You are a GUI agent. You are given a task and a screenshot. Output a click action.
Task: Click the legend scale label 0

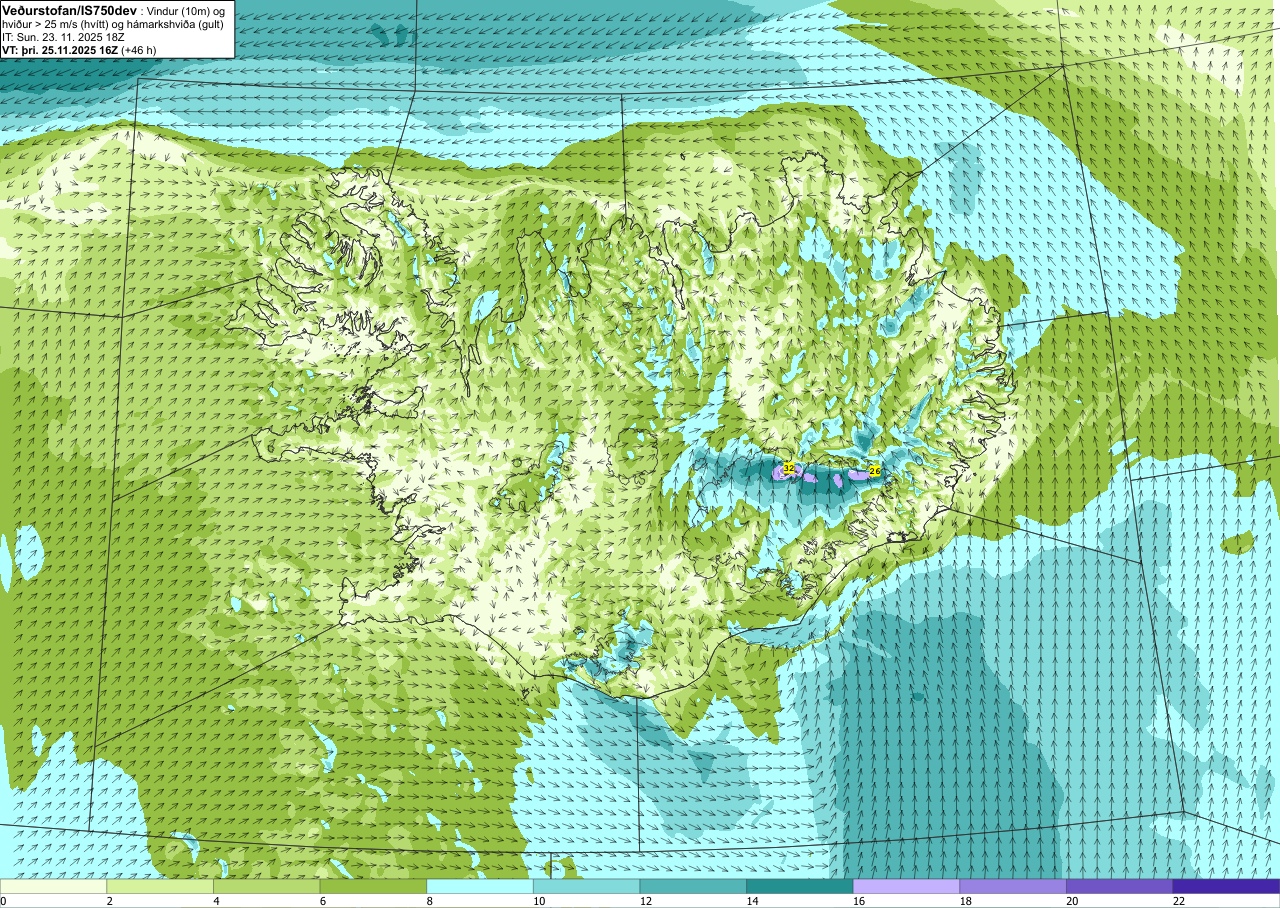point(3,901)
